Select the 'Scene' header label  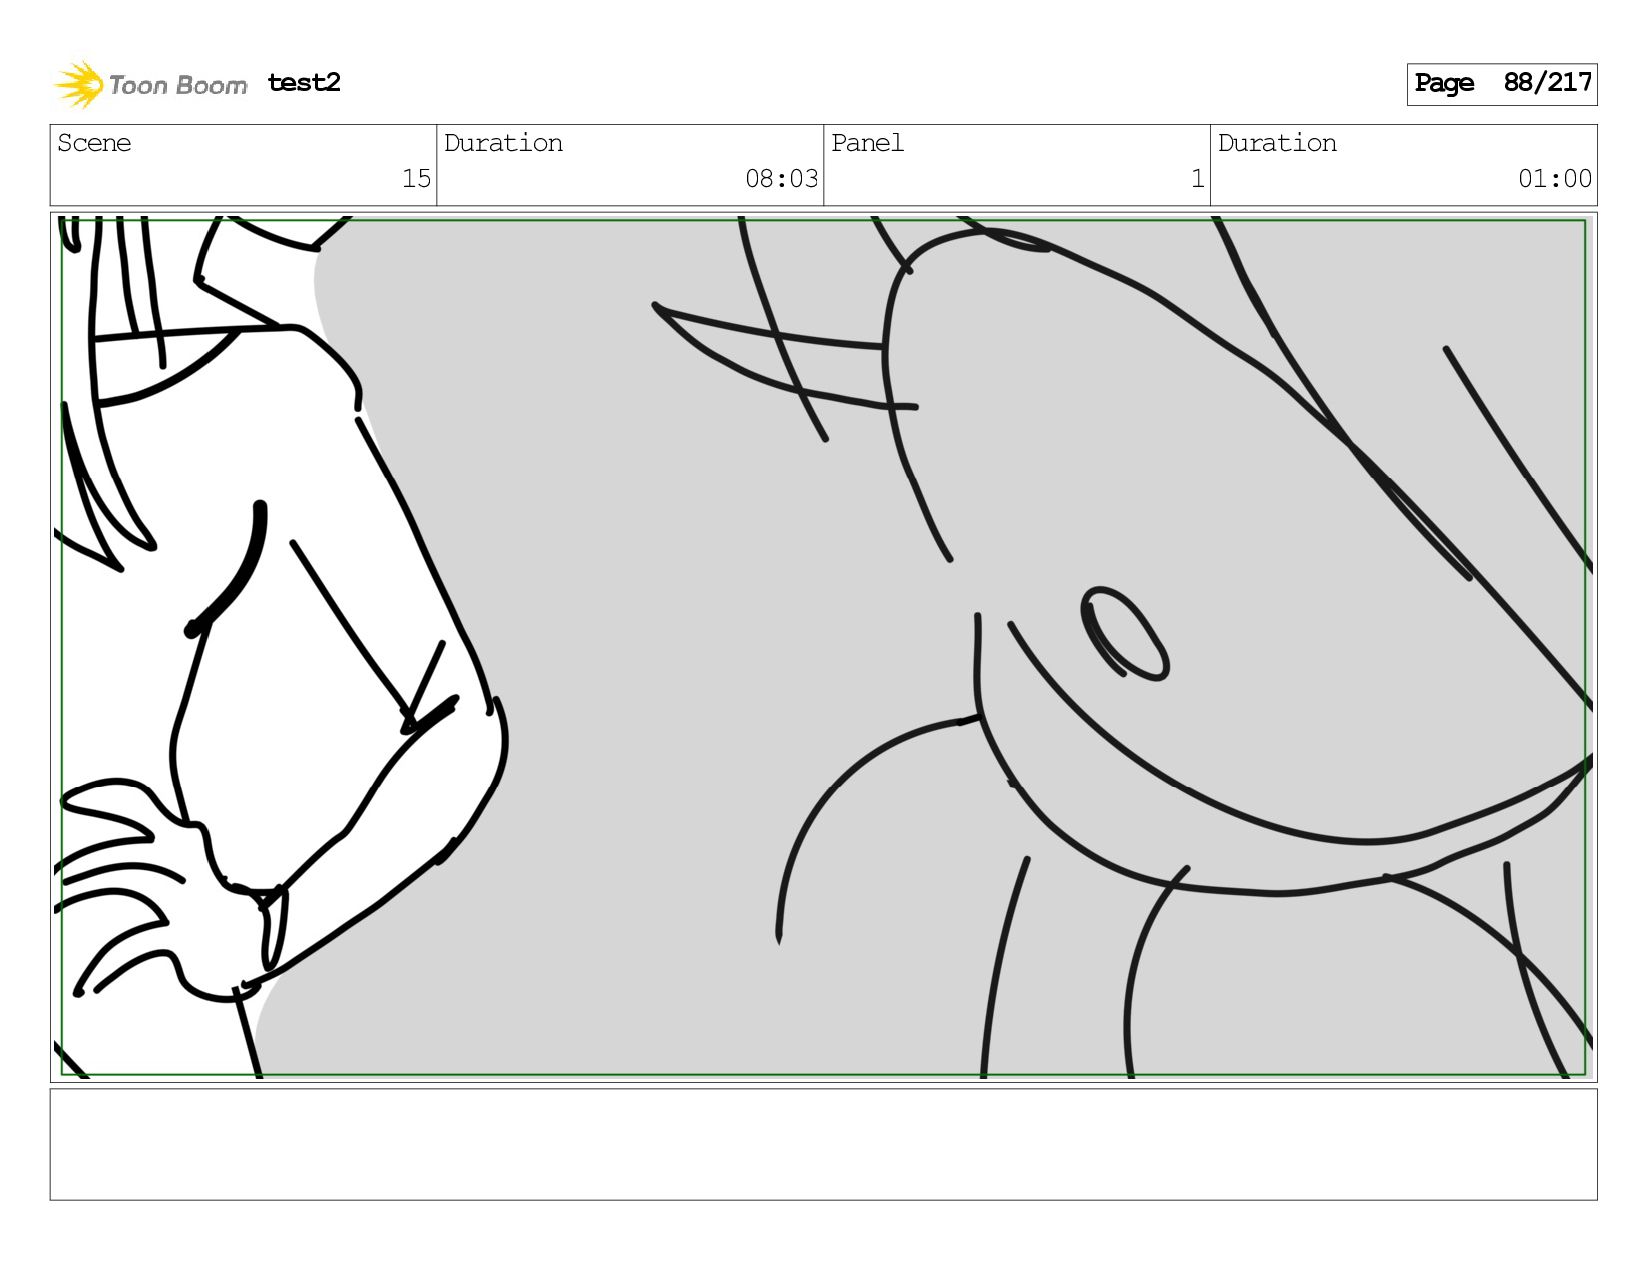coord(94,143)
